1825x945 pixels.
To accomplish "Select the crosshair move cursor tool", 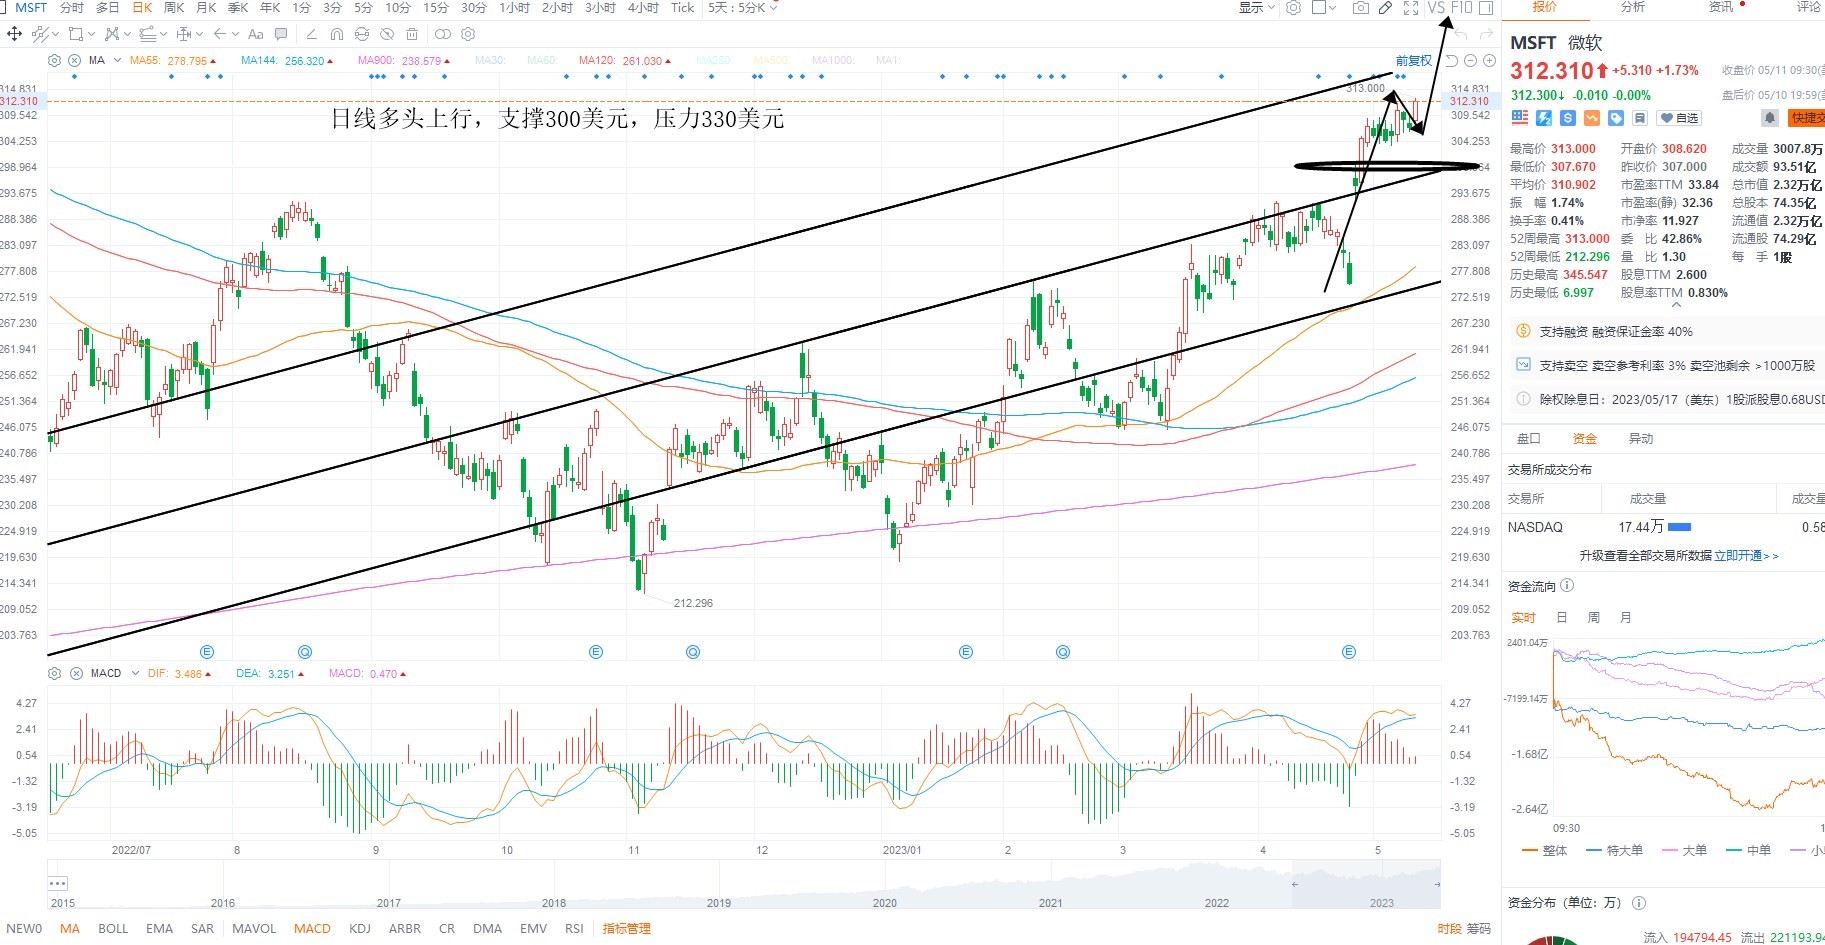I will coord(15,34).
